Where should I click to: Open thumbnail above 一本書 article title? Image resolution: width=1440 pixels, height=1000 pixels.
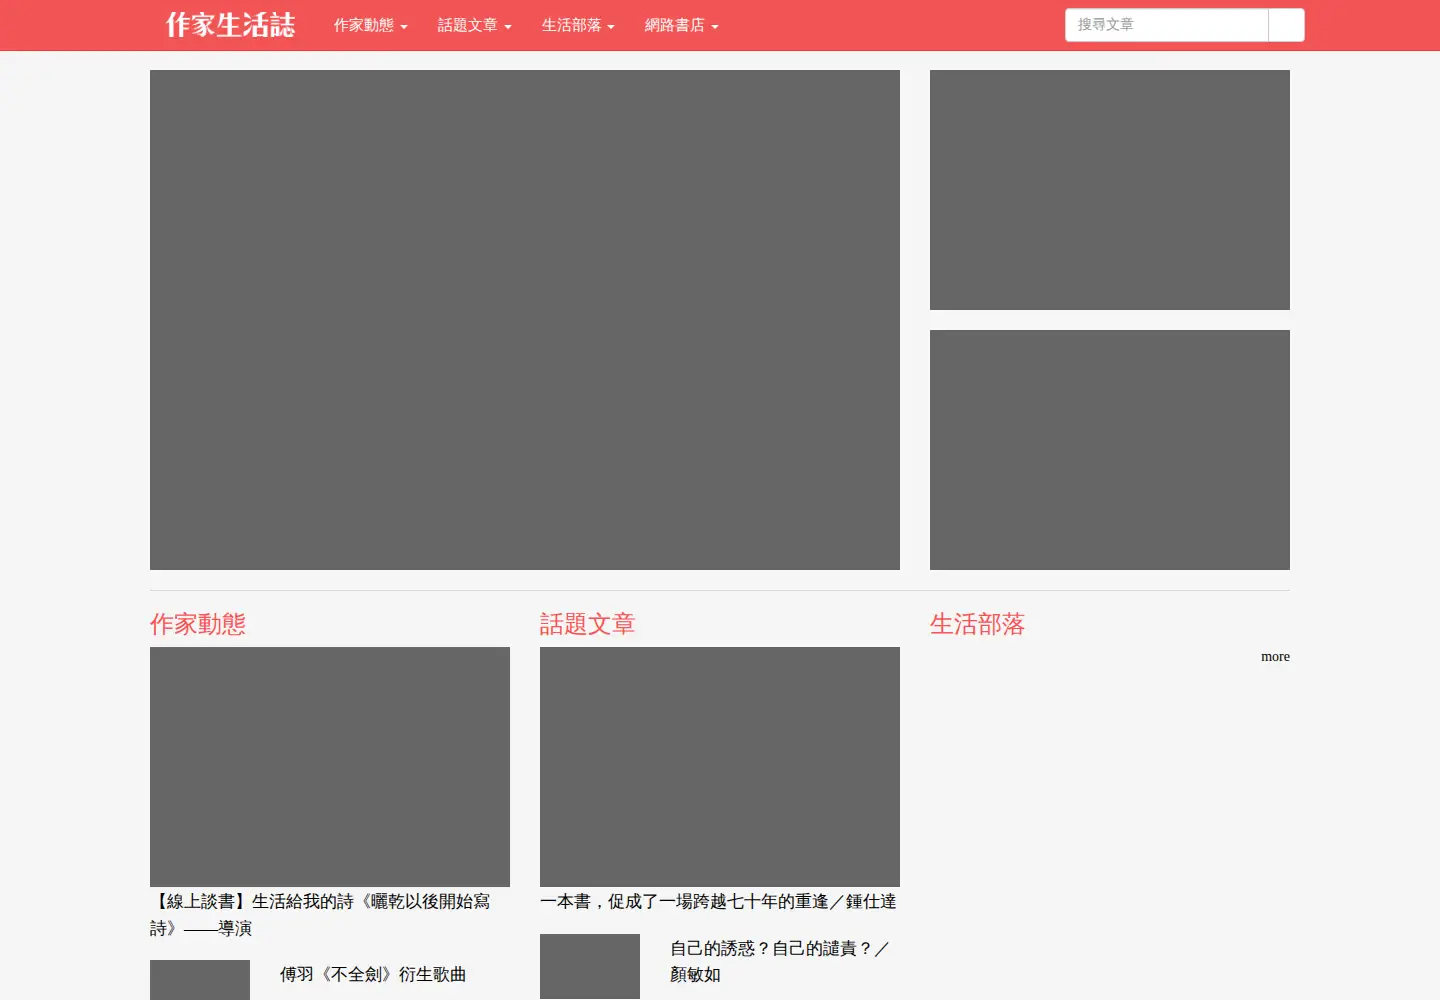pyautogui.click(x=720, y=767)
